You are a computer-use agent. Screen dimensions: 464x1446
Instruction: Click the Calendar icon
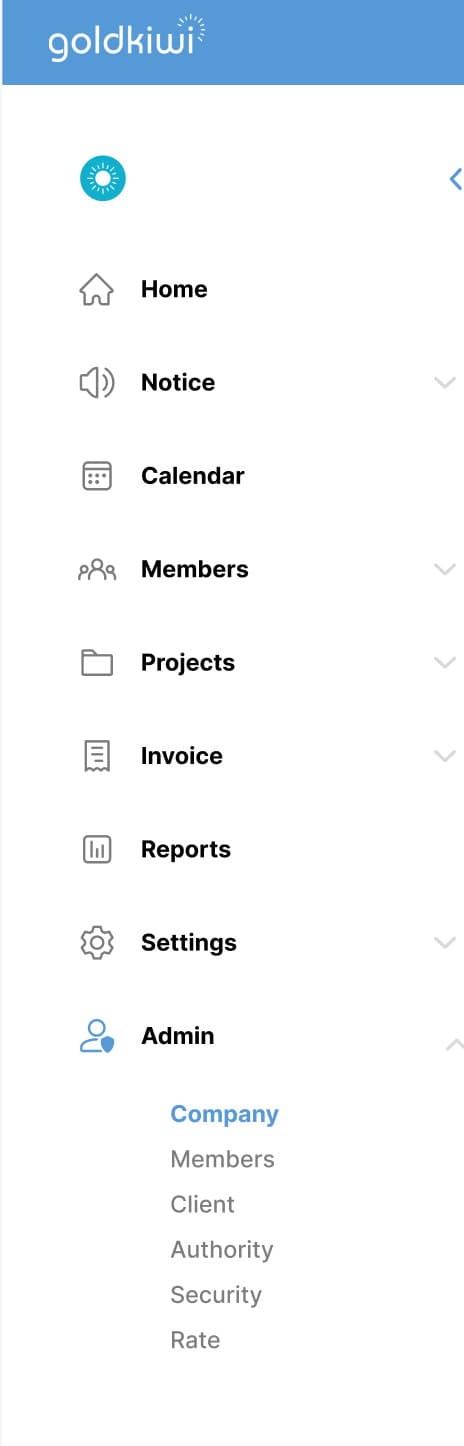96,476
